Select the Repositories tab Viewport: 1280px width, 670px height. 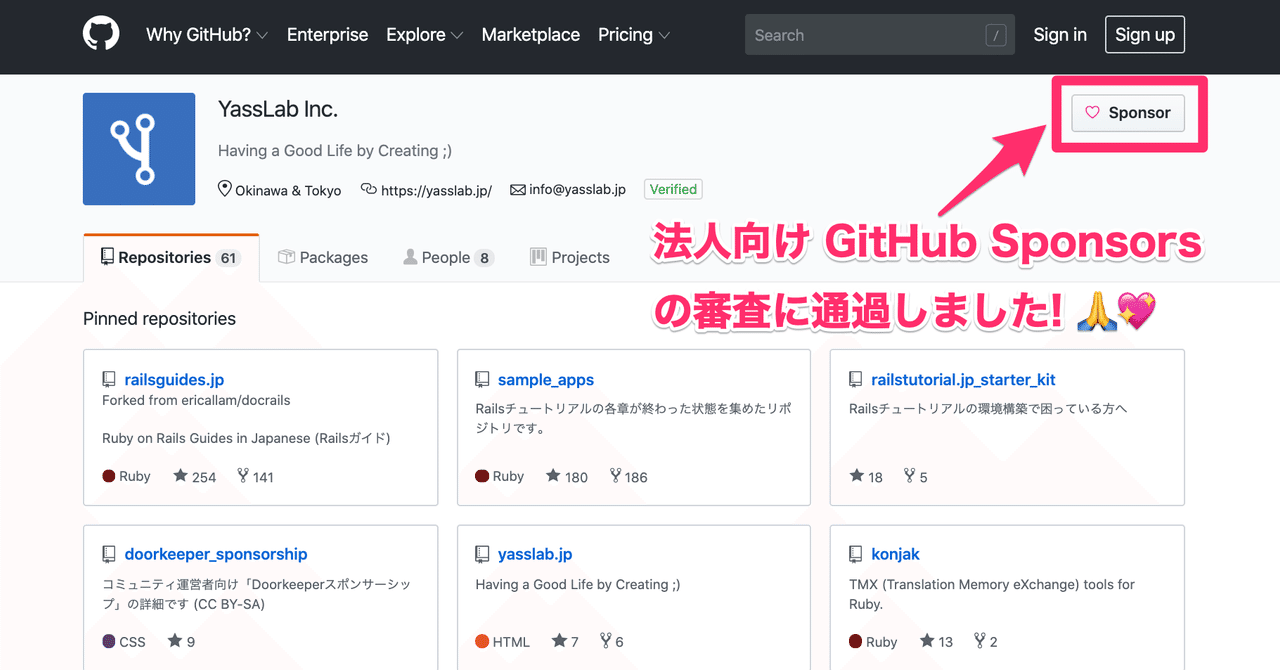click(171, 258)
